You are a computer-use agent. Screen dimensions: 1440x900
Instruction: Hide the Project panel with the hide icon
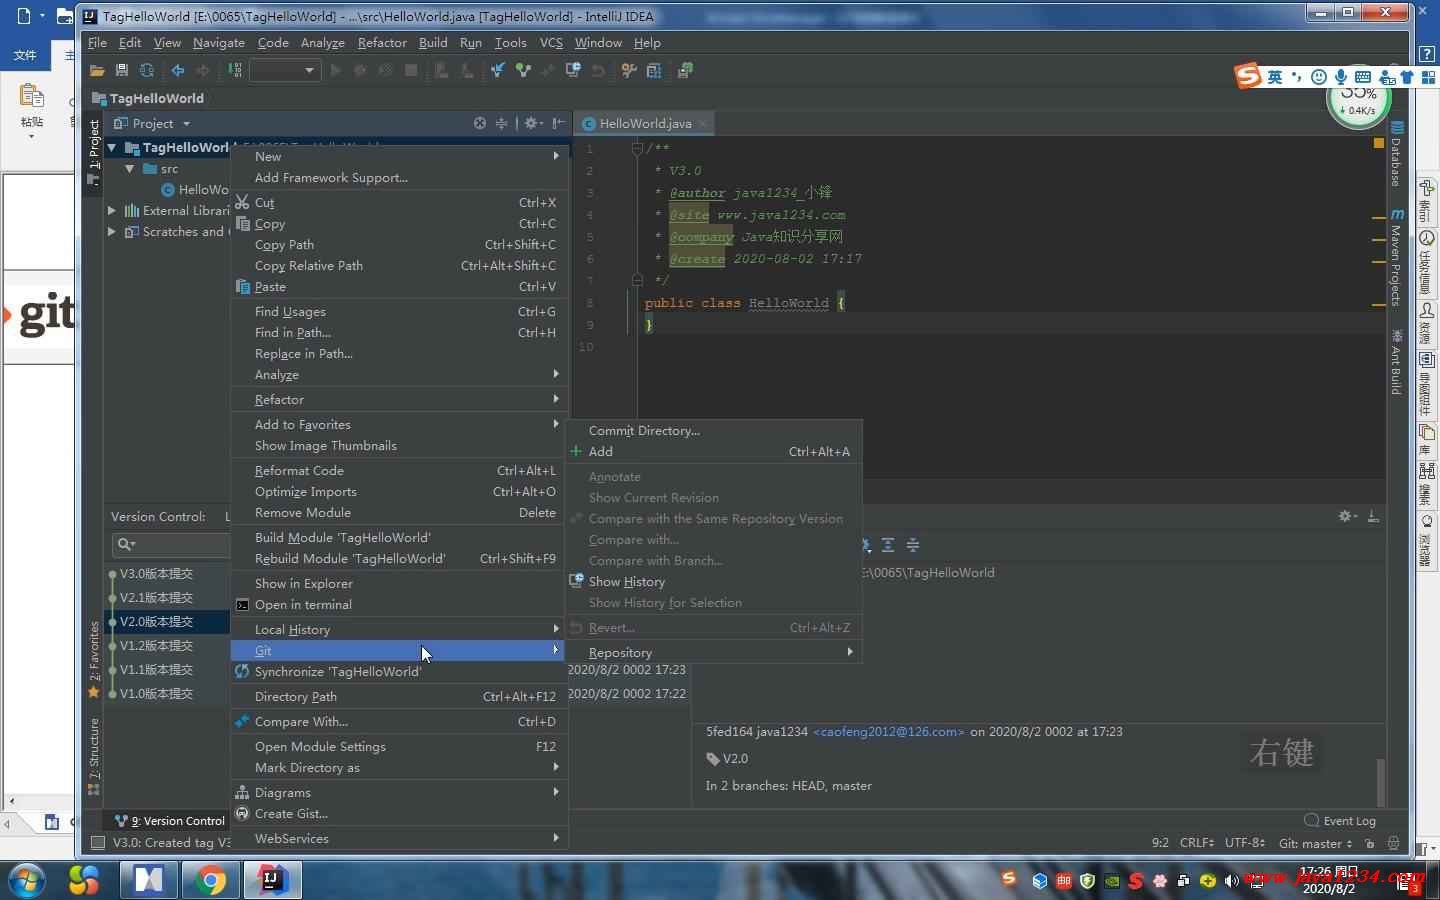pos(558,123)
